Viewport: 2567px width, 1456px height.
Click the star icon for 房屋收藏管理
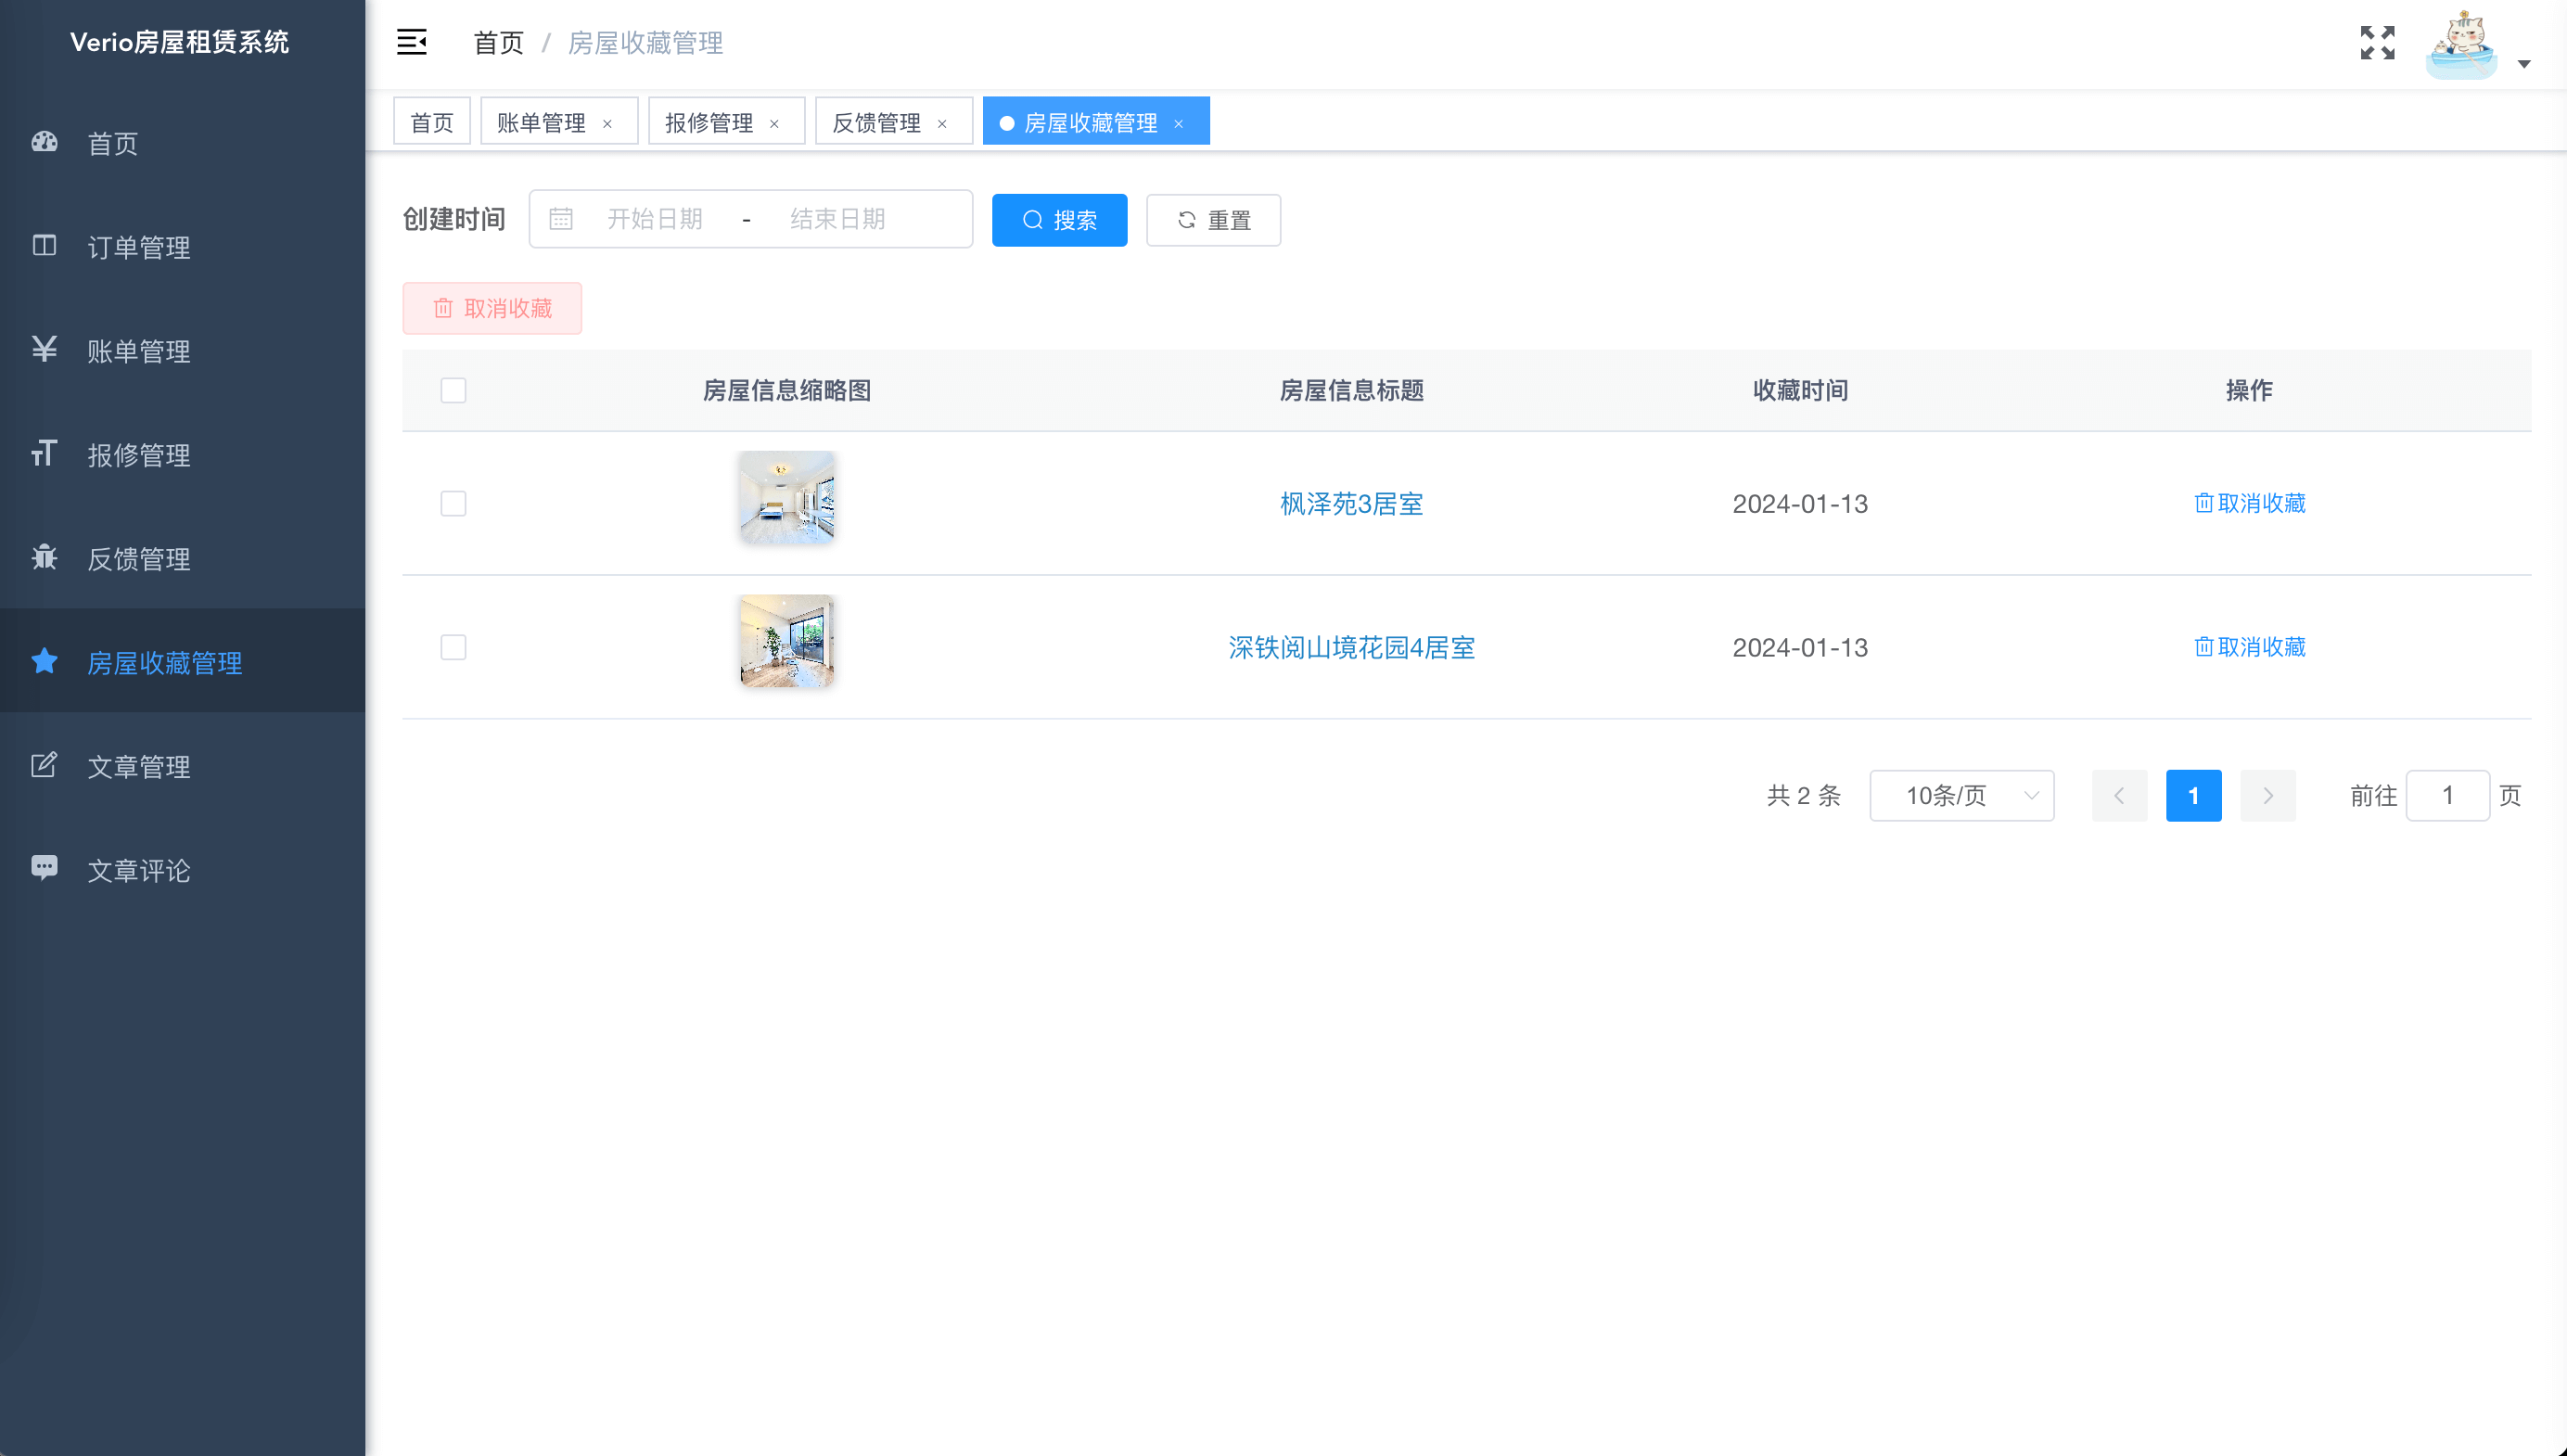pyautogui.click(x=44, y=661)
